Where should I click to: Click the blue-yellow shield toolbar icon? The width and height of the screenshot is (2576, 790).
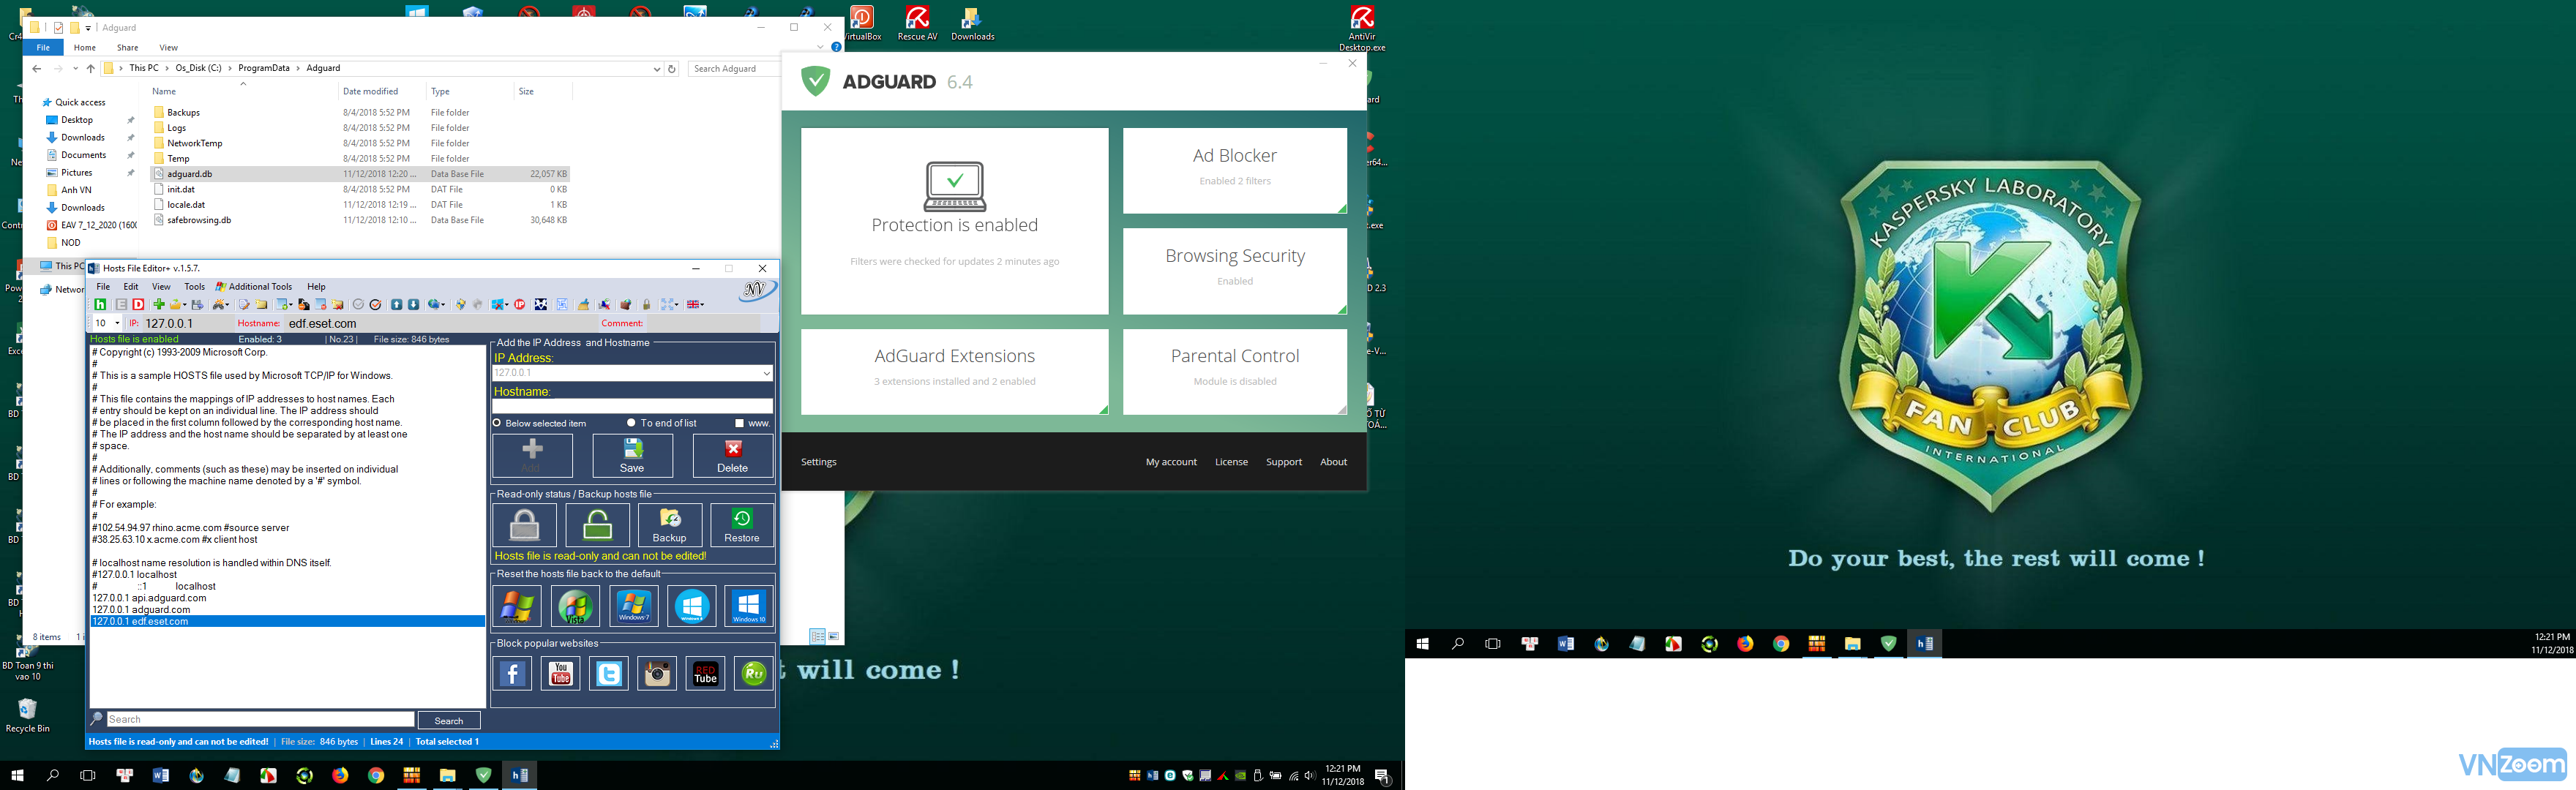pyautogui.click(x=460, y=304)
